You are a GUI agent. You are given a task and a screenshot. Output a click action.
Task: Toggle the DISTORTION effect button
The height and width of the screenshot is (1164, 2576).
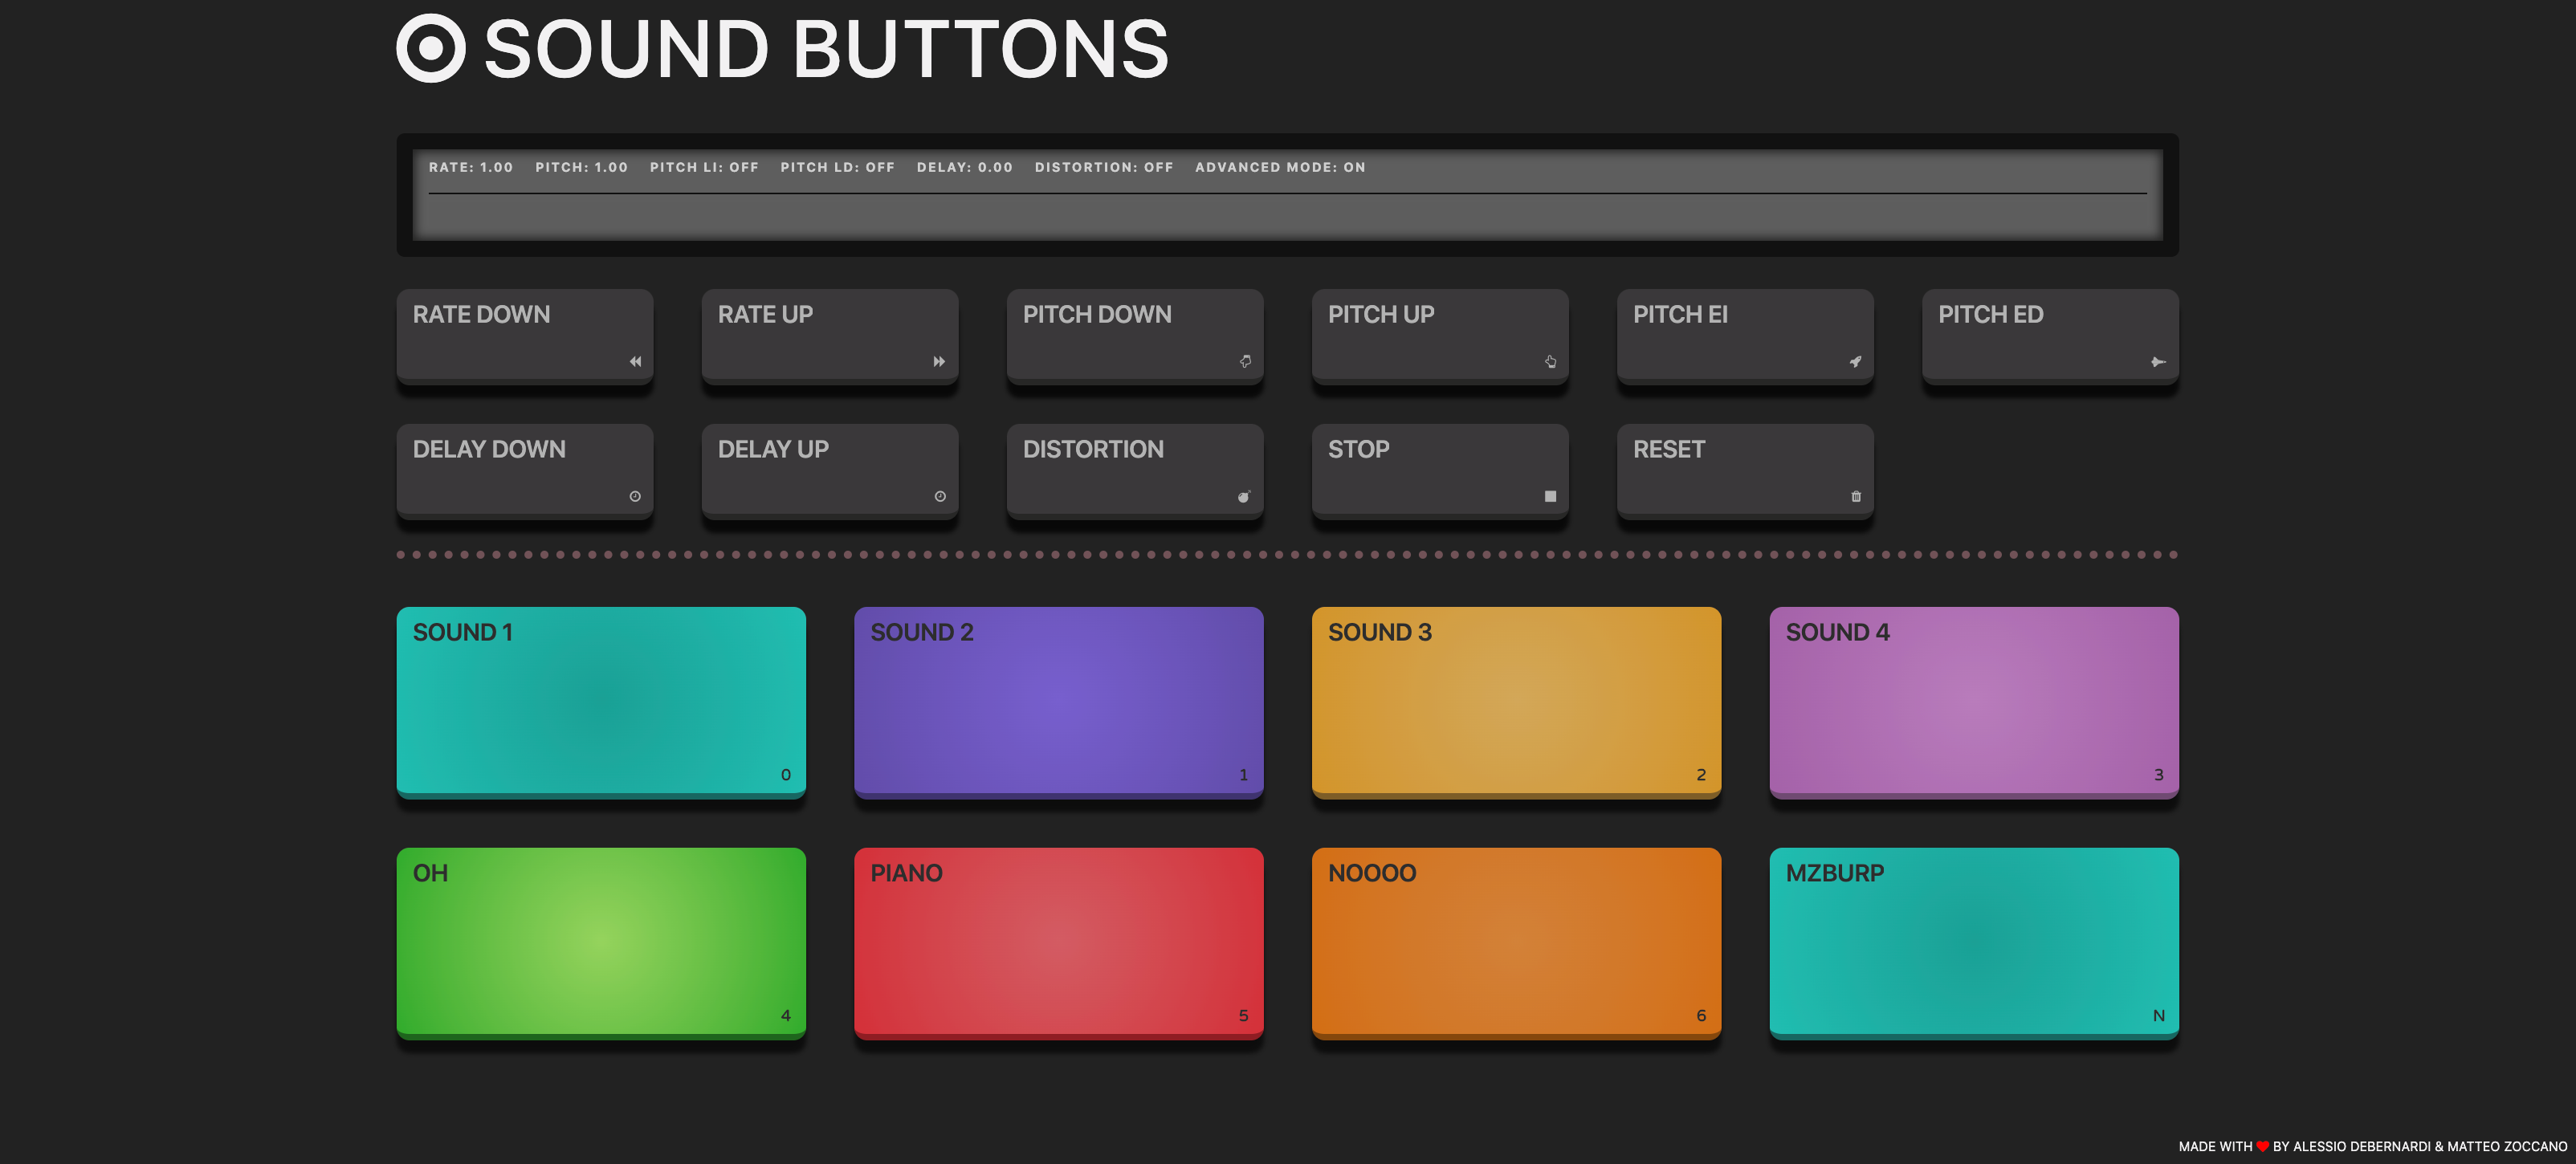pyautogui.click(x=1134, y=468)
